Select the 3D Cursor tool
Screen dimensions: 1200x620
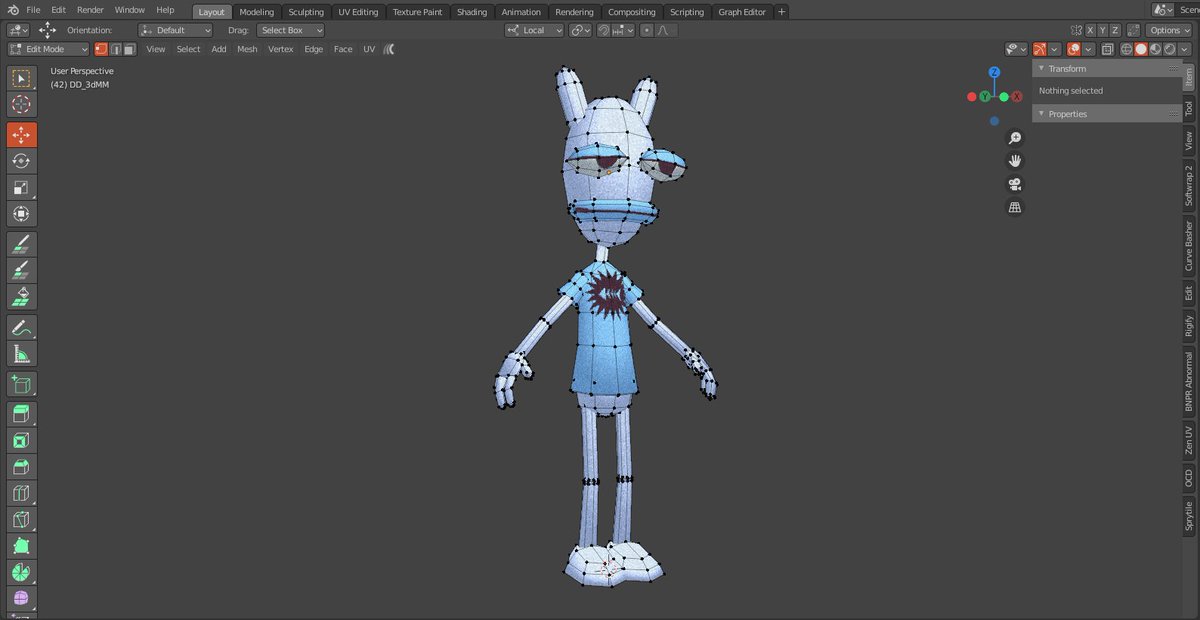tap(22, 105)
